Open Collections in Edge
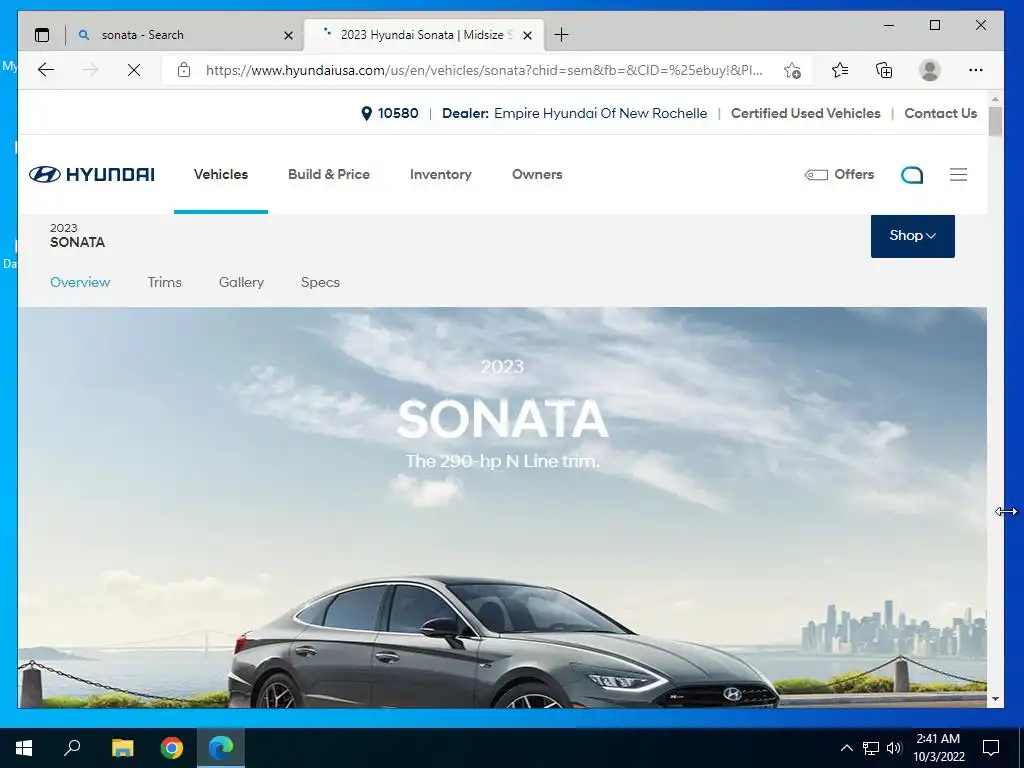Screen dimensions: 1024x768 pyautogui.click(x=884, y=70)
